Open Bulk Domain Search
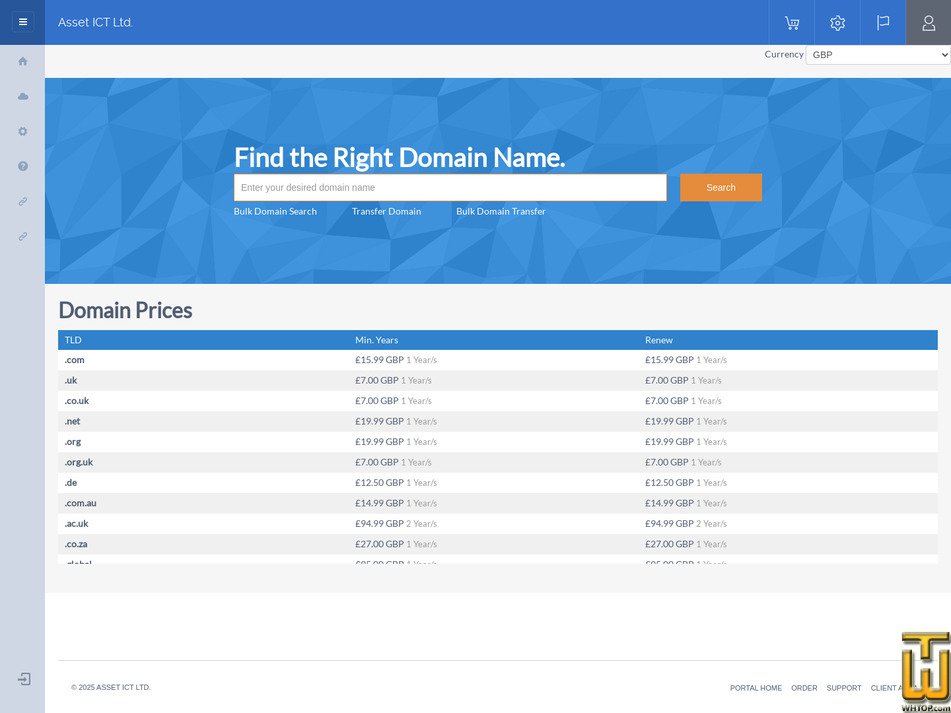This screenshot has height=713, width=951. point(275,211)
